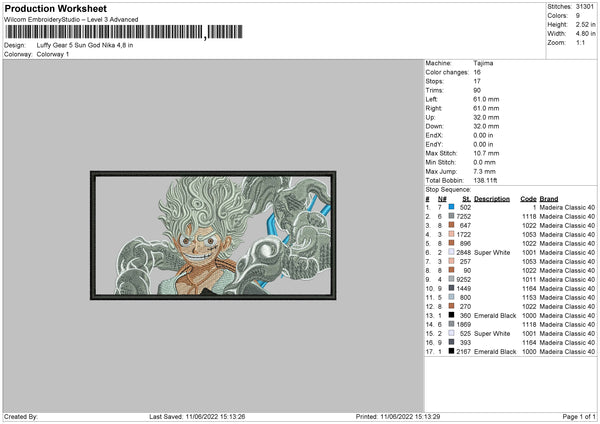Click the 'Stop Sequence:' label
The height and width of the screenshot is (424, 600).
point(448,189)
